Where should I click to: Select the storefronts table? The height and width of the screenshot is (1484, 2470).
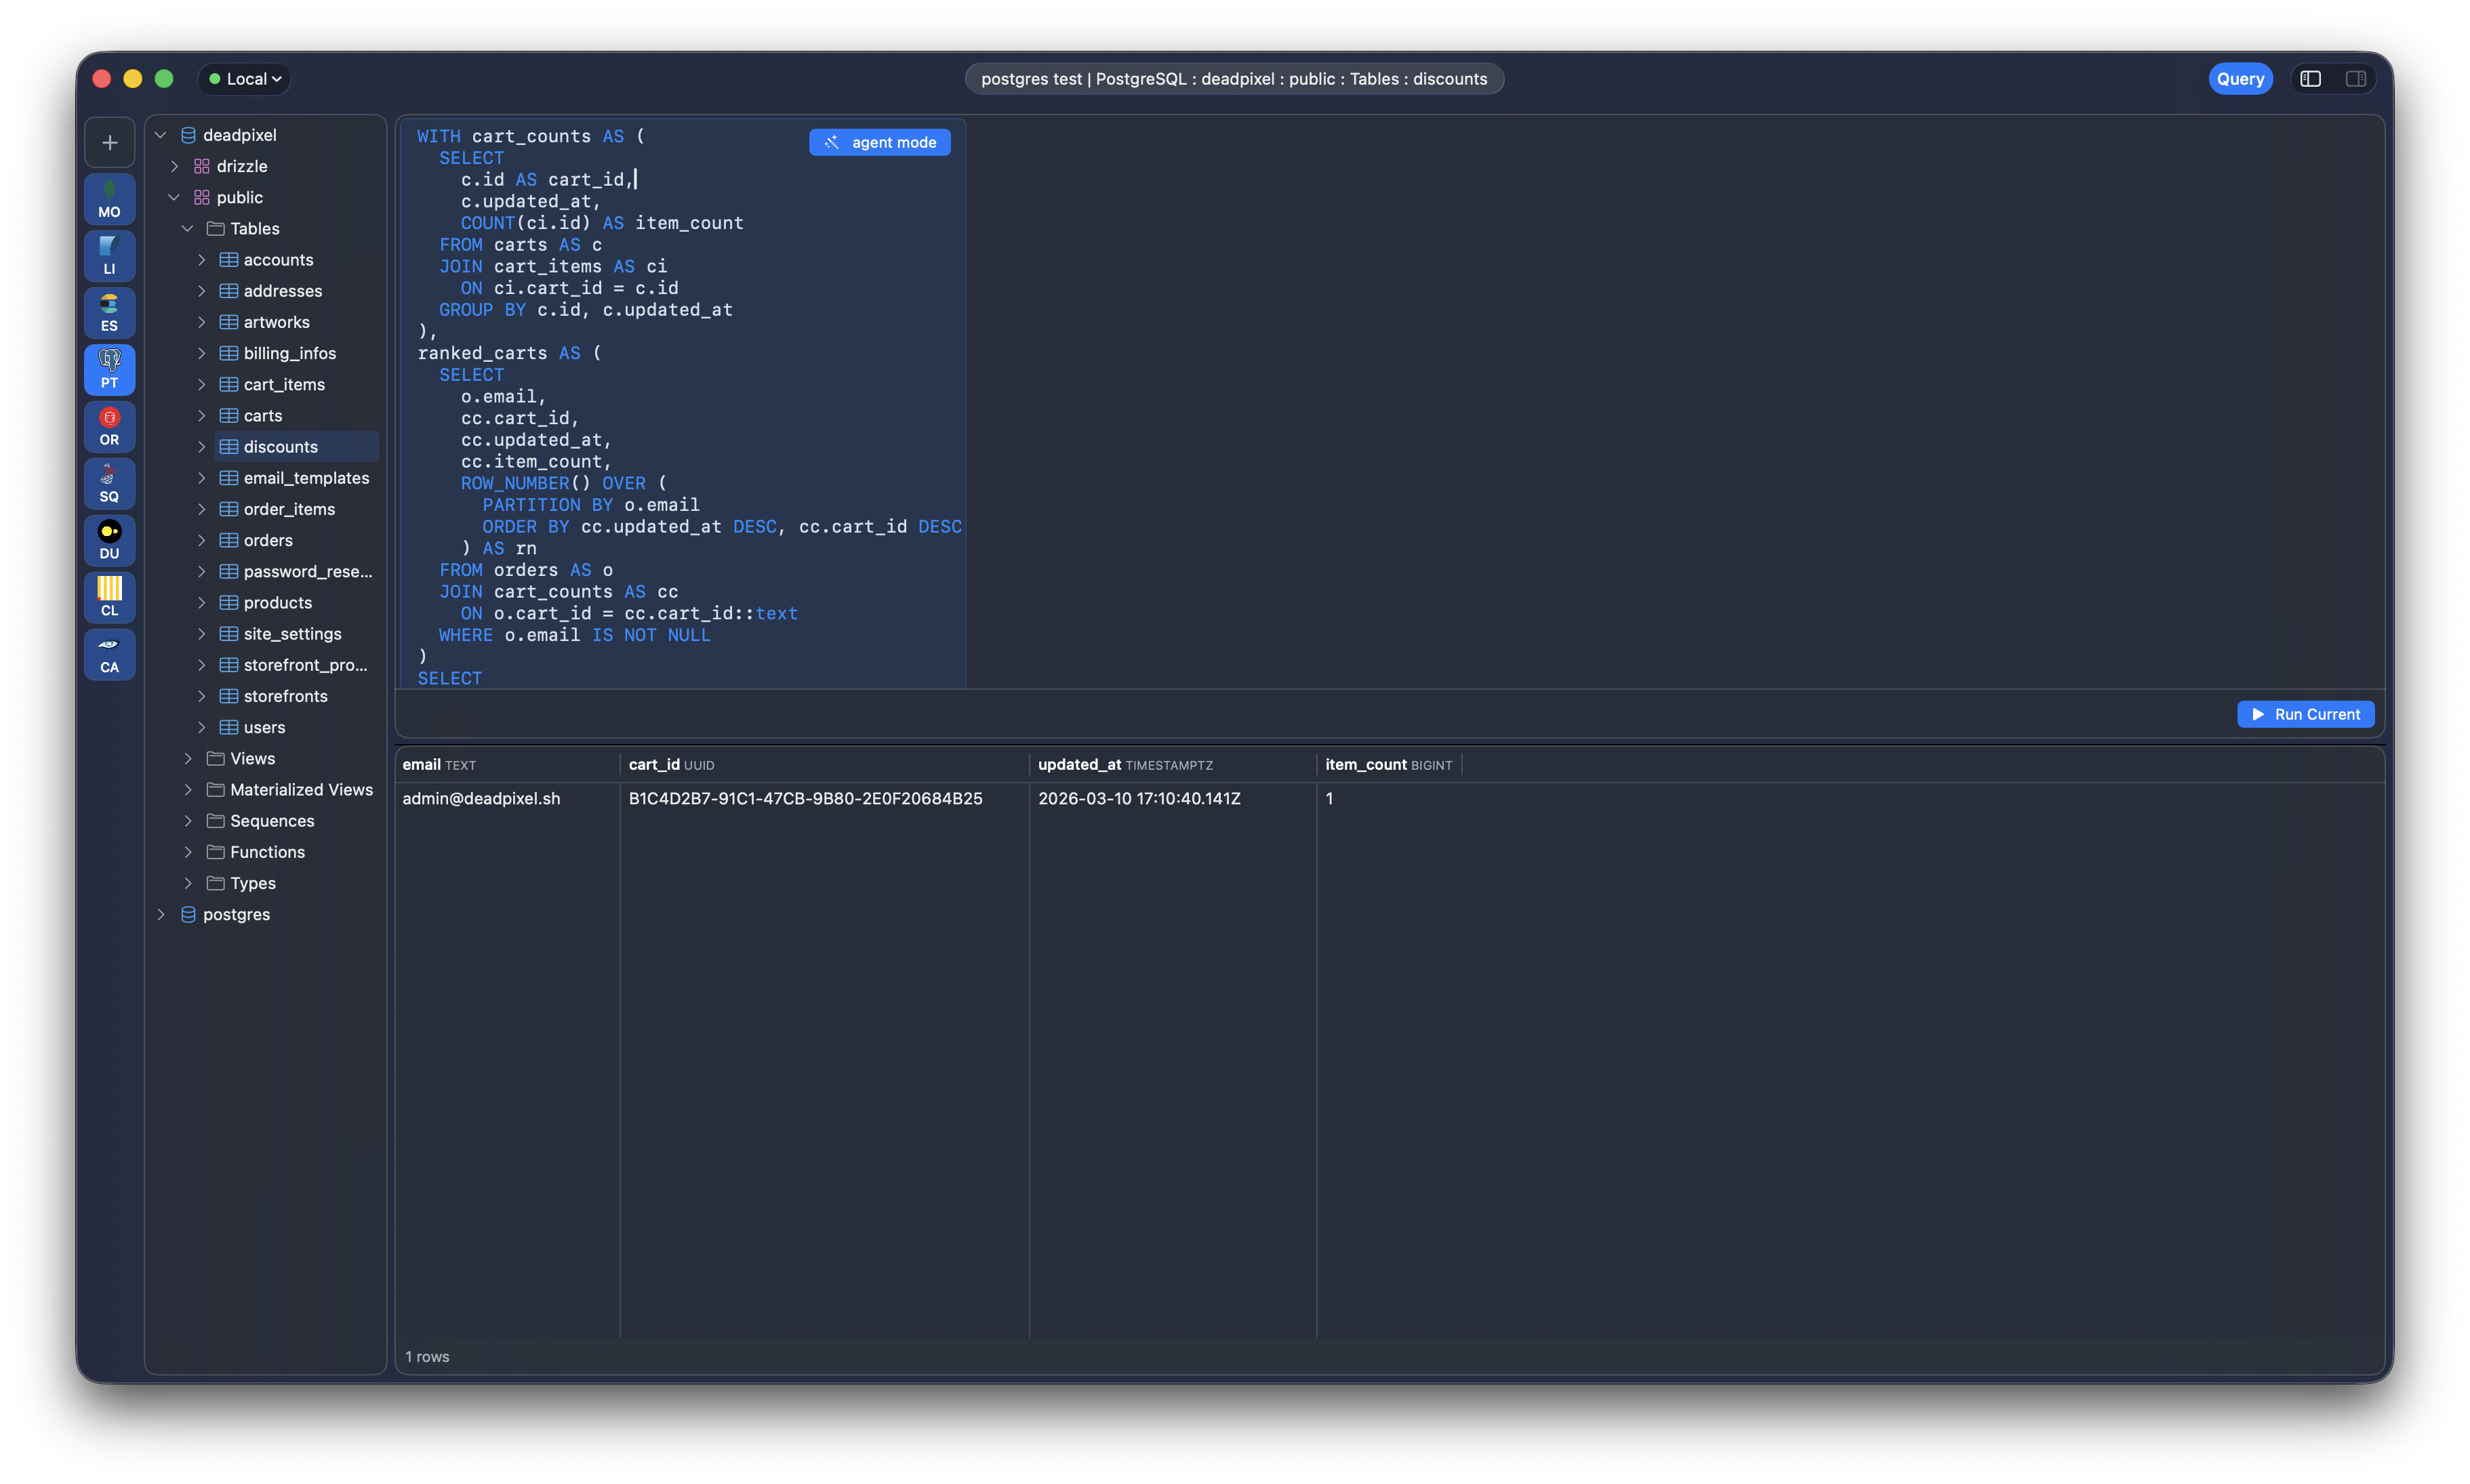click(285, 696)
